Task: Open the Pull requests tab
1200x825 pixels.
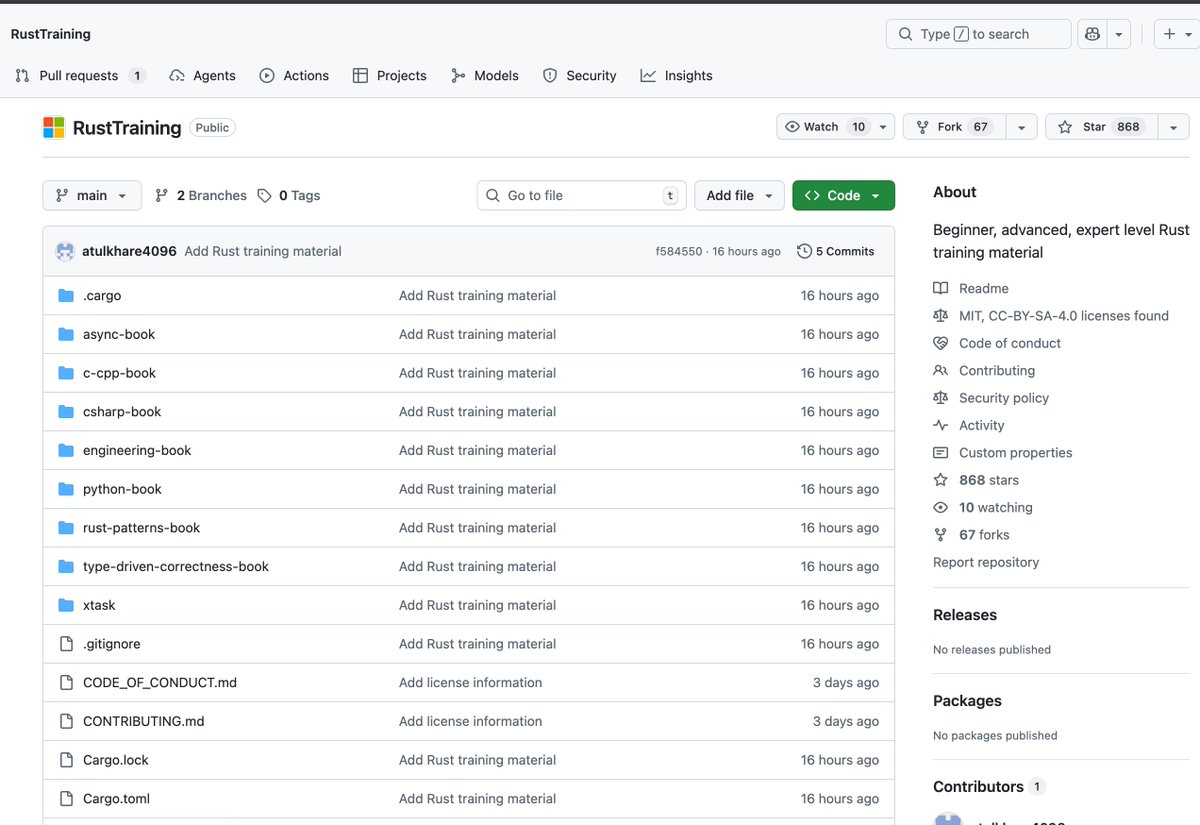Action: click(x=80, y=76)
